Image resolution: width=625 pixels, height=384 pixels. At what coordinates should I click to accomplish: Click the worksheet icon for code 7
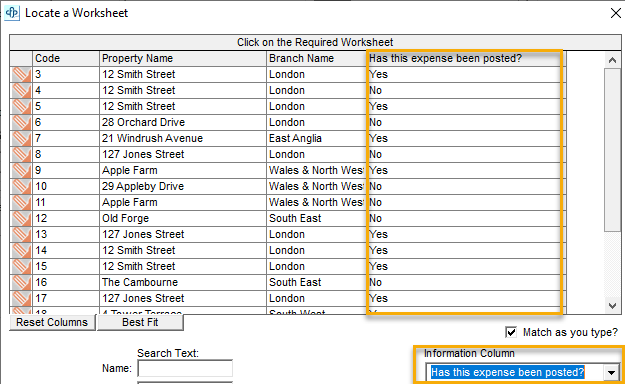tap(21, 138)
